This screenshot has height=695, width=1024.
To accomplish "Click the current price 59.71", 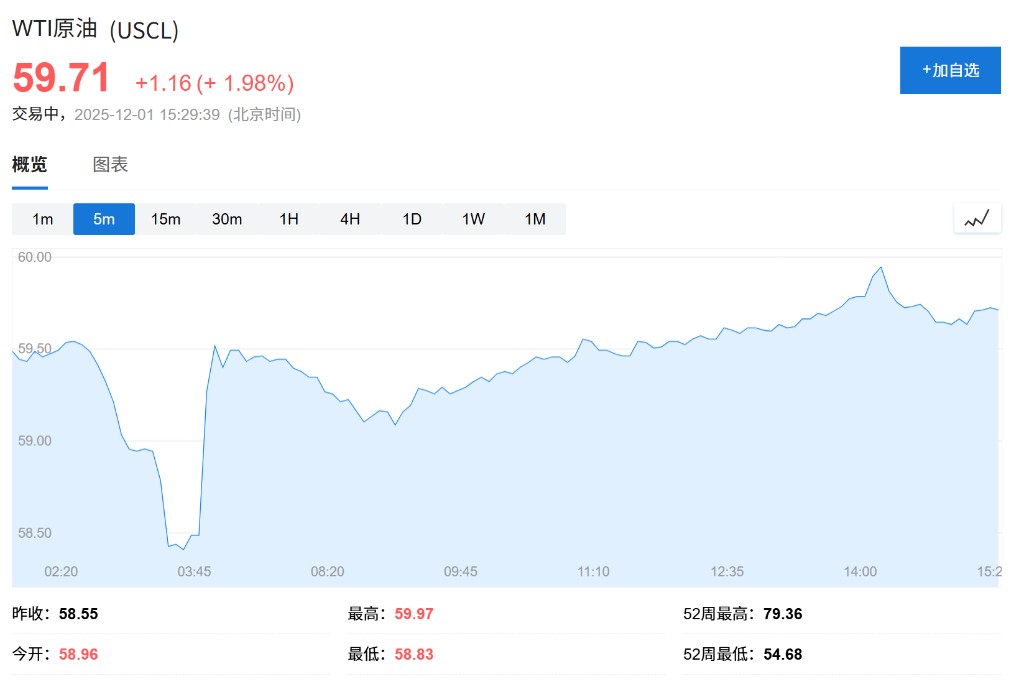I will [x=61, y=79].
